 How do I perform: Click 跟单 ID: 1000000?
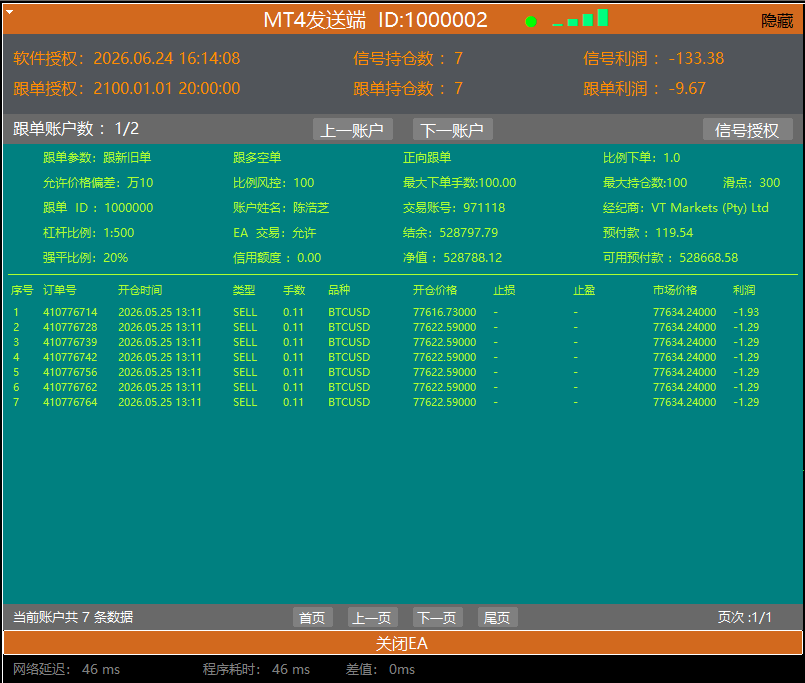click(x=98, y=208)
